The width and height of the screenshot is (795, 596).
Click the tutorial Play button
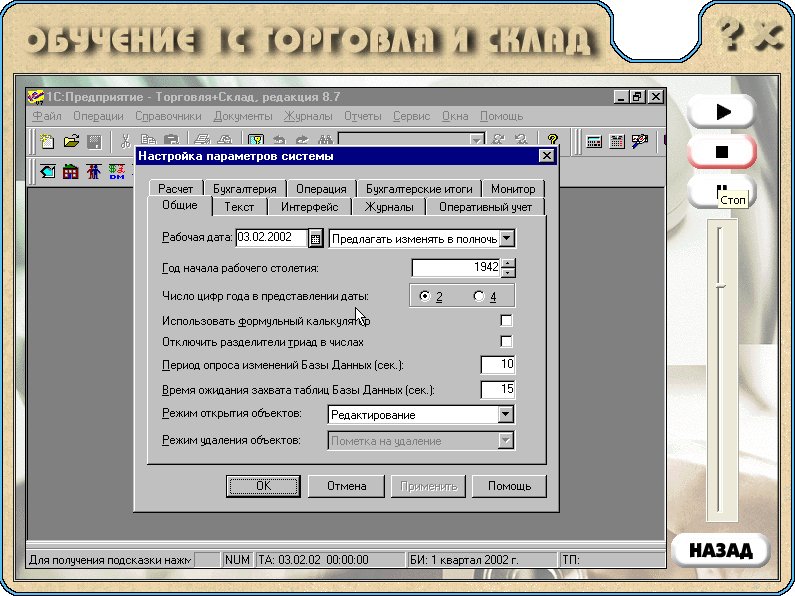(722, 111)
